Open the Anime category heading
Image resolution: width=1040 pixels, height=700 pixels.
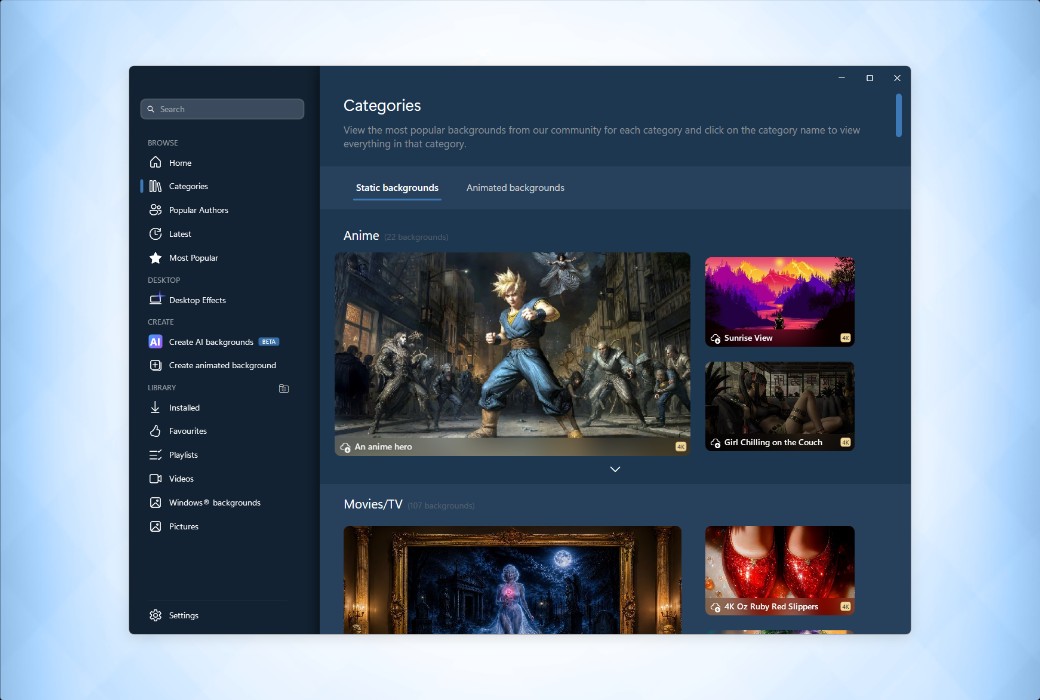361,236
